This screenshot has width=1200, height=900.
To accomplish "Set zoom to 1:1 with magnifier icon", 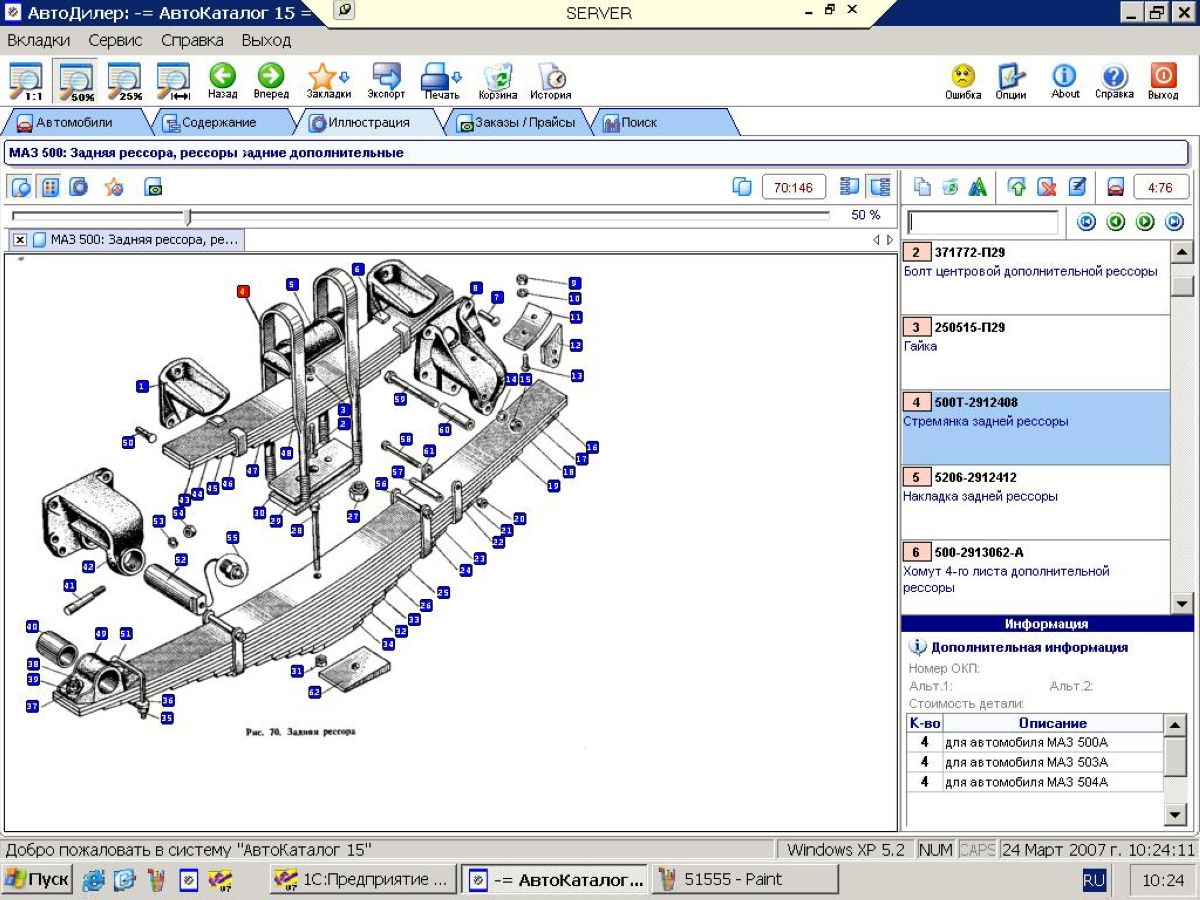I will pos(27,80).
